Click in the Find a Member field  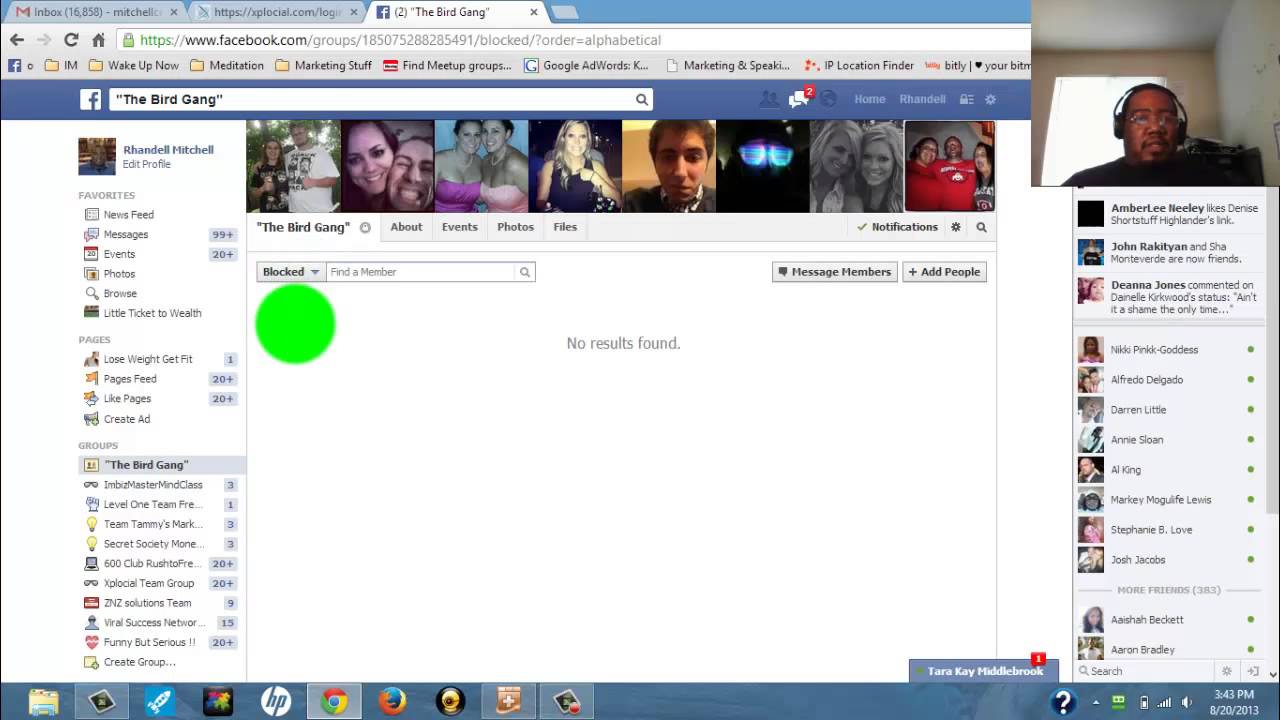[421, 272]
